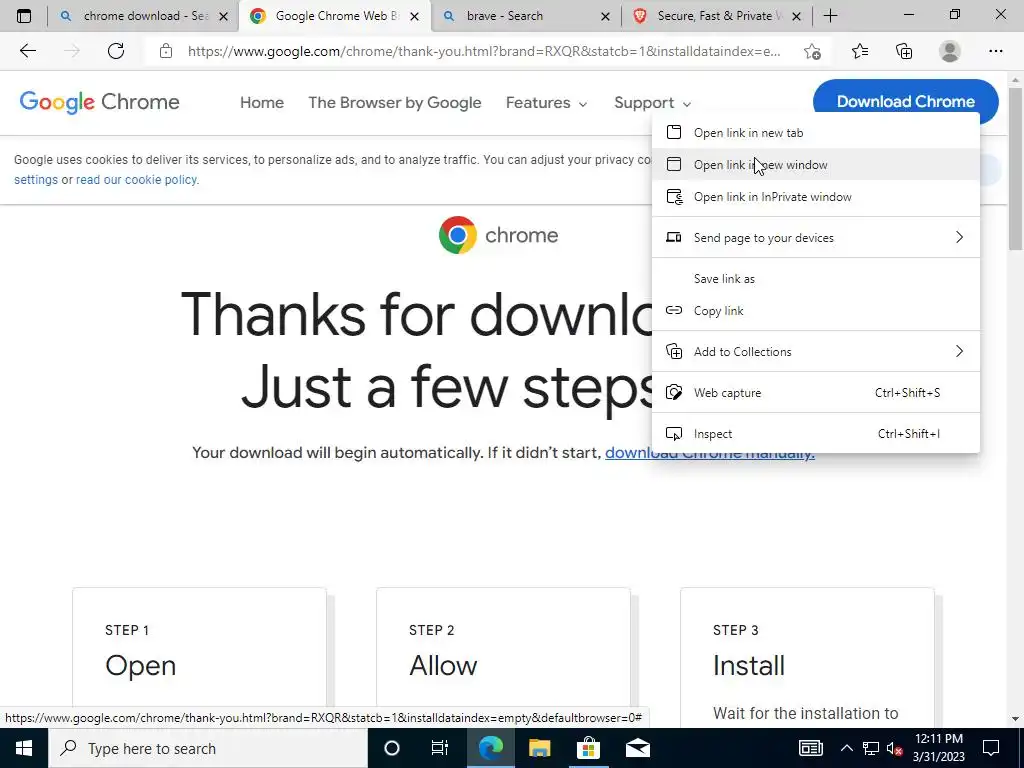This screenshot has height=768, width=1024.
Task: Open Cortana circle icon in taskbar
Action: (x=392, y=748)
